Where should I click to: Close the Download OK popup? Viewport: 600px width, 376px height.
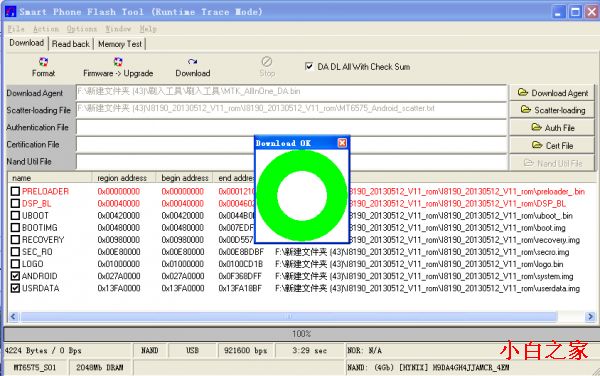pyautogui.click(x=342, y=143)
